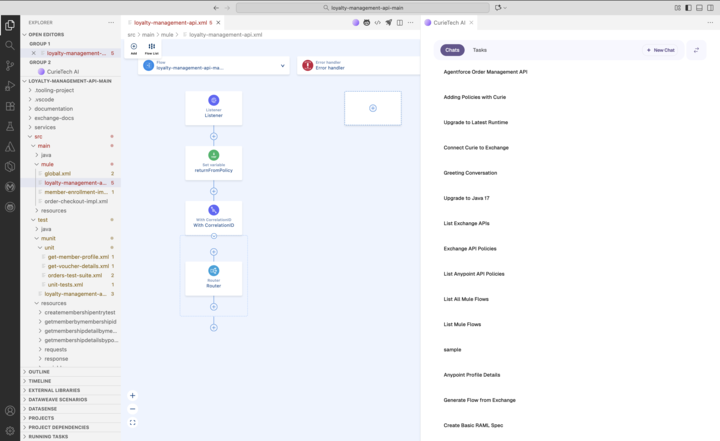The height and width of the screenshot is (441, 720).
Task: Open the Search view in activity bar
Action: click(10, 45)
